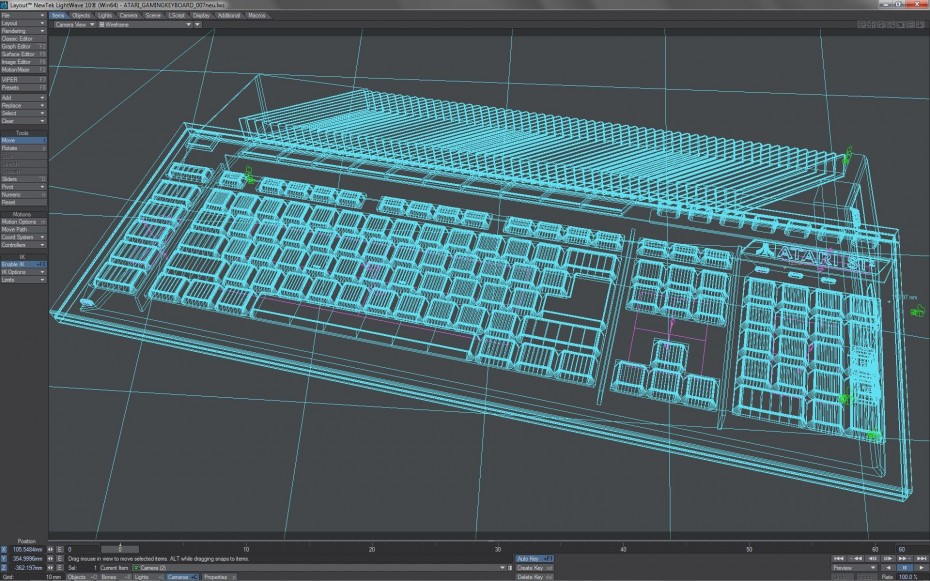Switch selection mode to Objects

pos(82,577)
